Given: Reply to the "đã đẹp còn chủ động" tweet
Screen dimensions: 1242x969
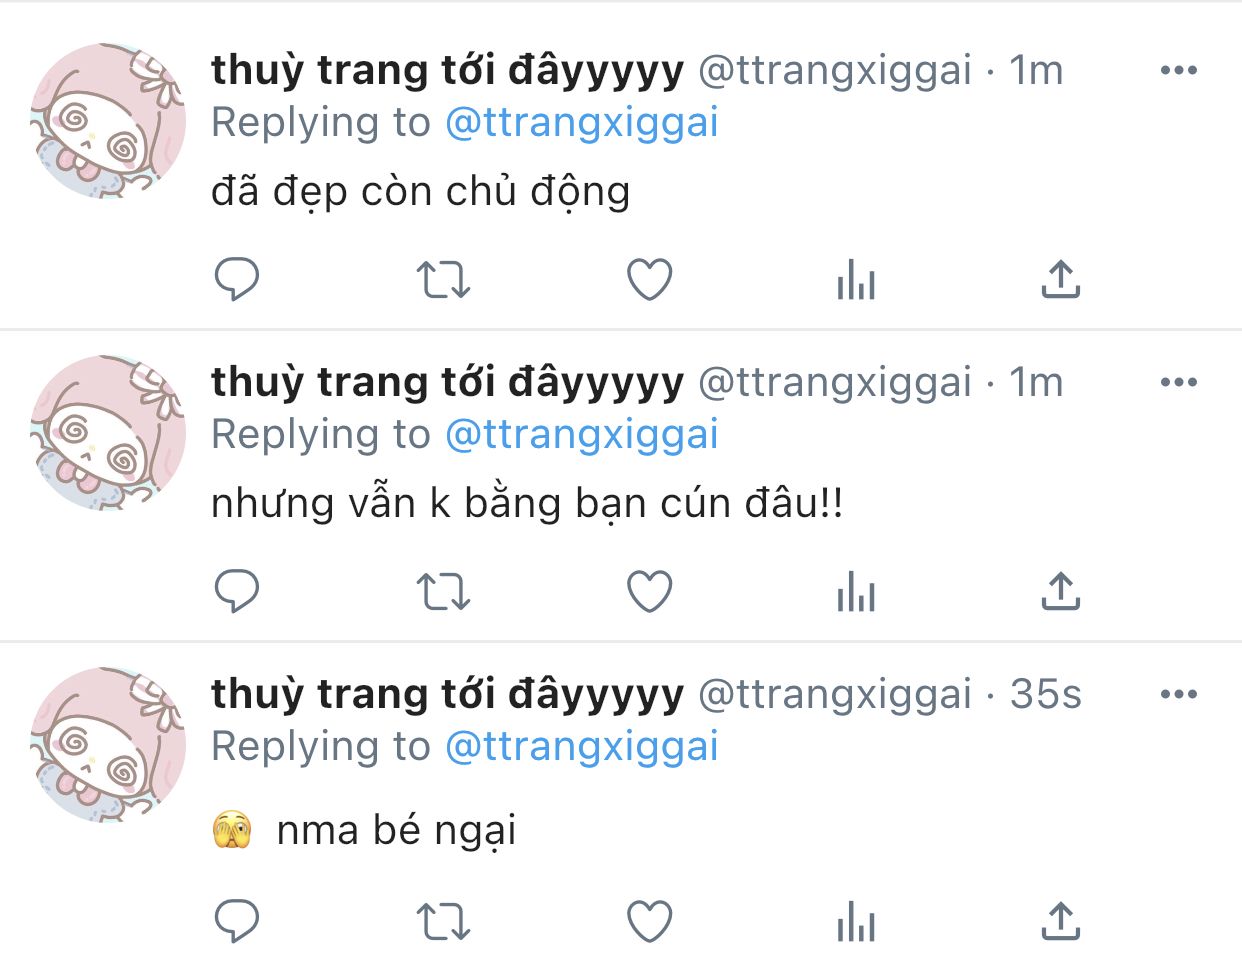Looking at the screenshot, I should pos(237,280).
